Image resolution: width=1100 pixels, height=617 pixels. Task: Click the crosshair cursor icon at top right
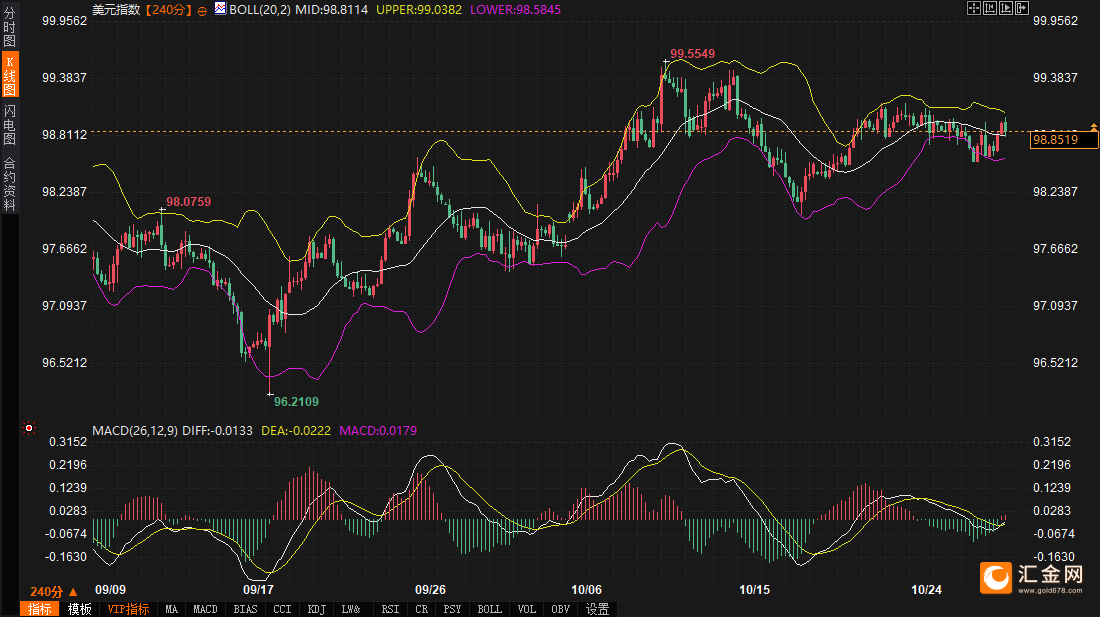point(974,8)
